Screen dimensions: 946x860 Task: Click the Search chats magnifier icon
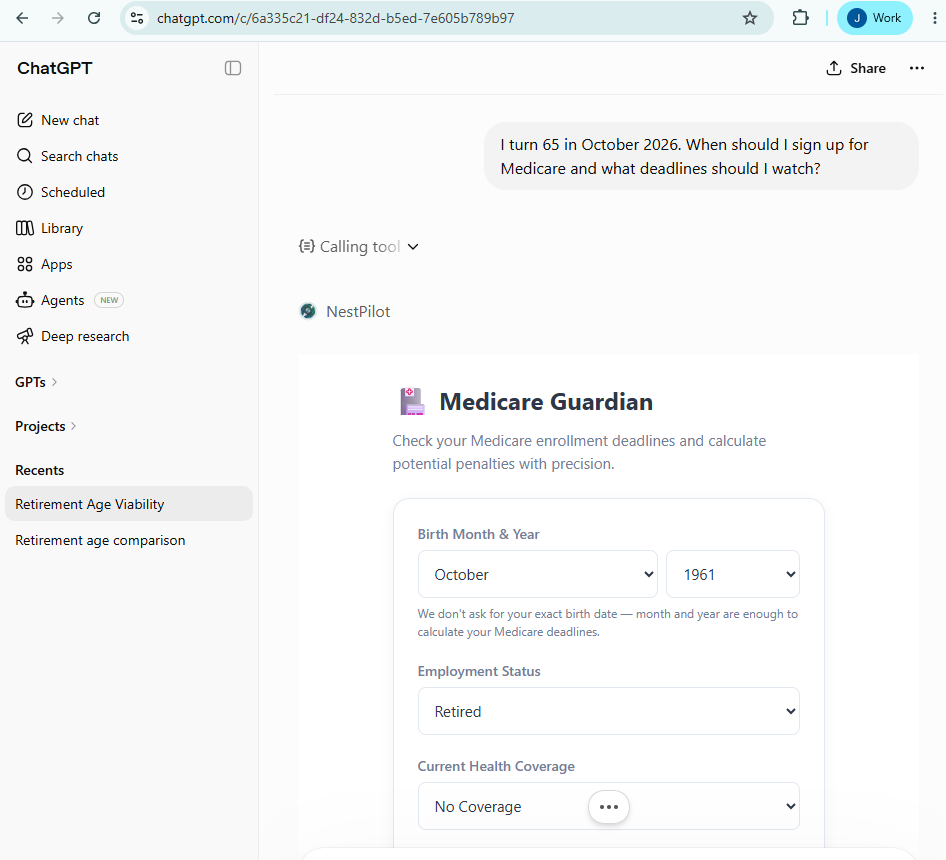[25, 156]
